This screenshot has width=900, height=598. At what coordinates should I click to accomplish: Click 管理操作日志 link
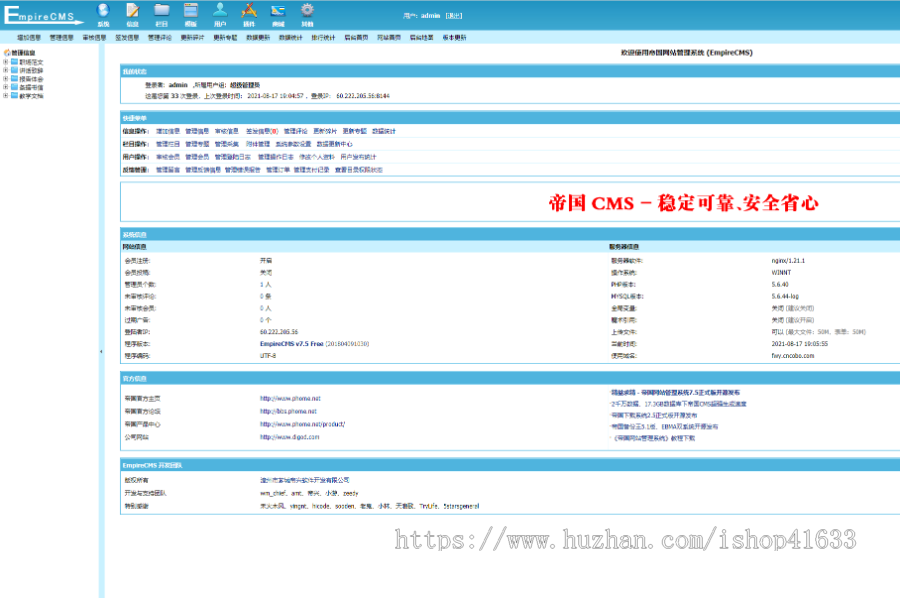coord(276,157)
